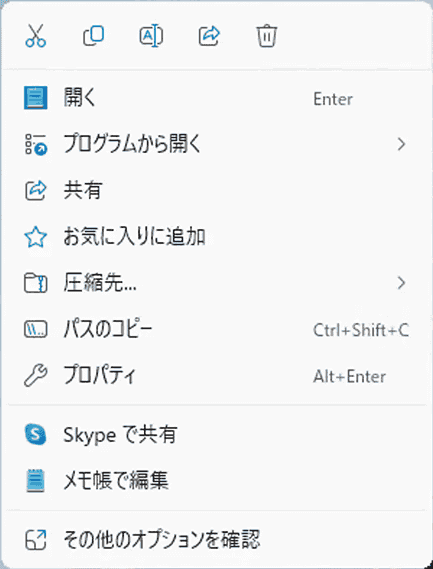The width and height of the screenshot is (433, 569).
Task: Click the notepad icon next to 開く
Action: click(36, 98)
